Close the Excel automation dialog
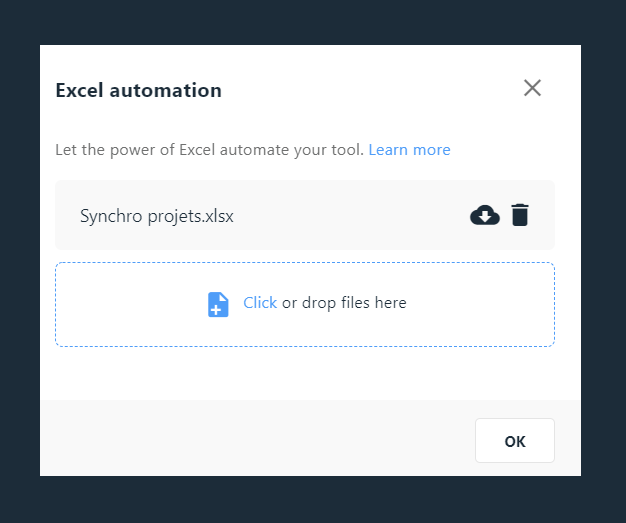The height and width of the screenshot is (523, 626). (x=532, y=88)
